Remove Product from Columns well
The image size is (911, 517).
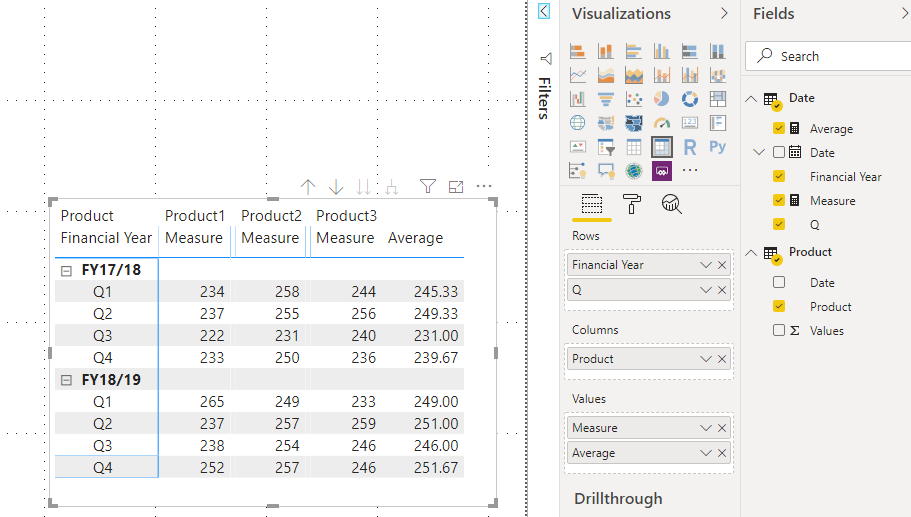pyautogui.click(x=722, y=359)
